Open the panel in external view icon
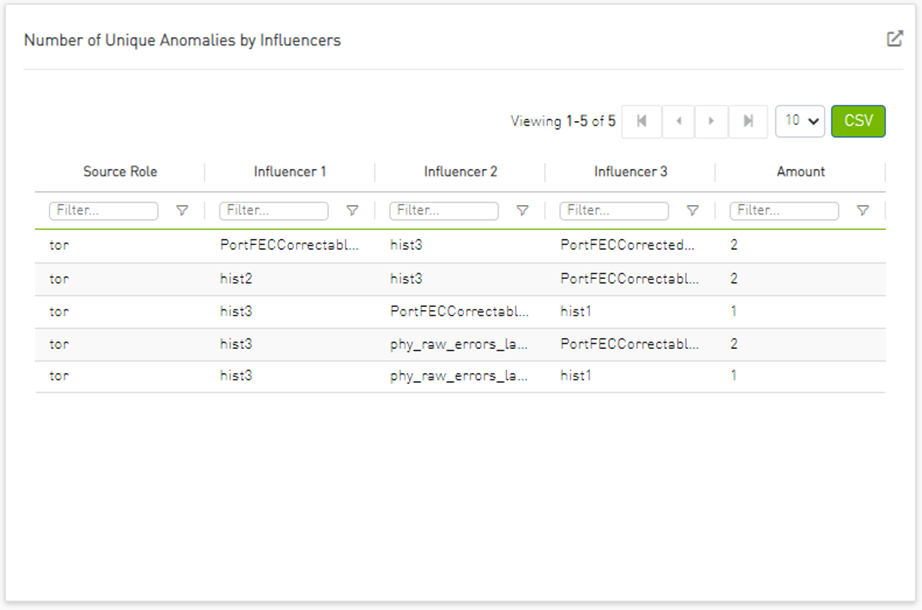The height and width of the screenshot is (610, 922). coord(894,39)
